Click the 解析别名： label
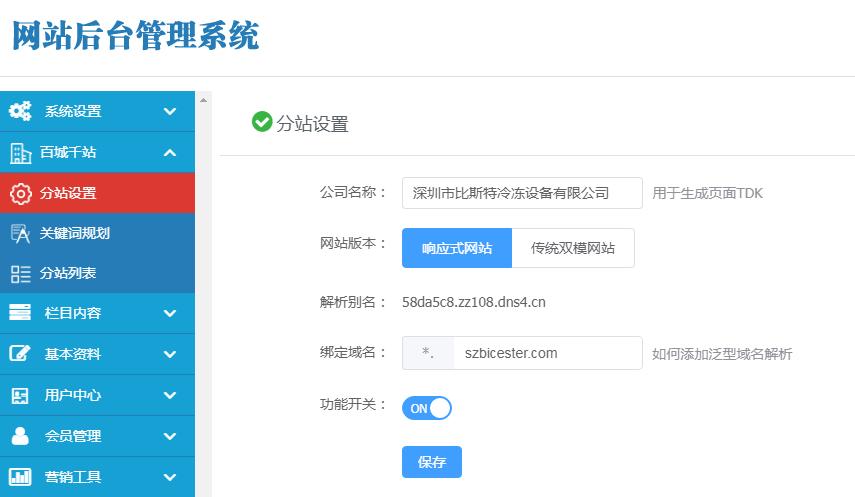855x497 pixels. pos(353,302)
